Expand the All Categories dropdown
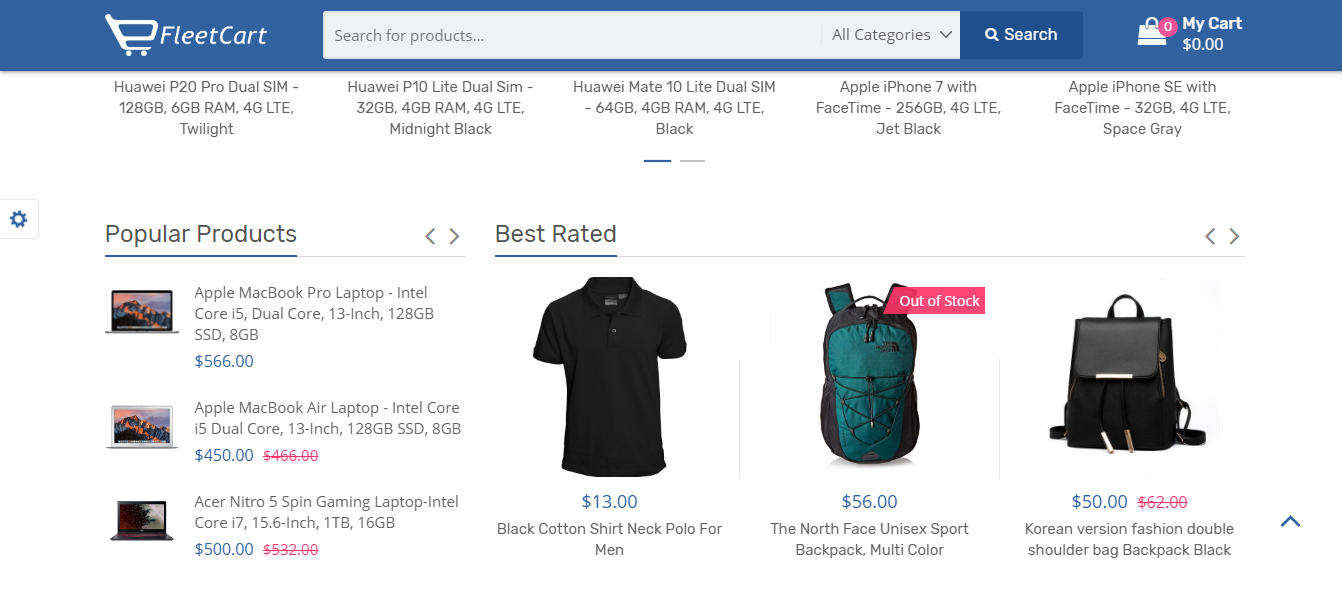 pos(891,35)
